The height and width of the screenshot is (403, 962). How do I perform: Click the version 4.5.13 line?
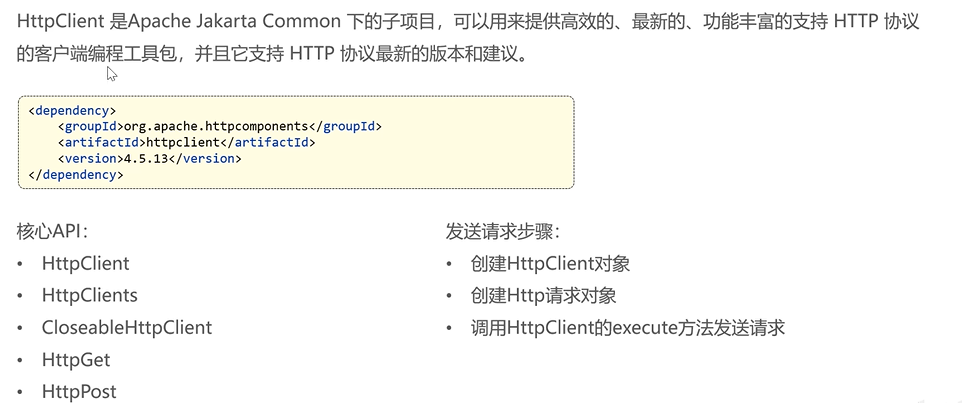(x=150, y=159)
